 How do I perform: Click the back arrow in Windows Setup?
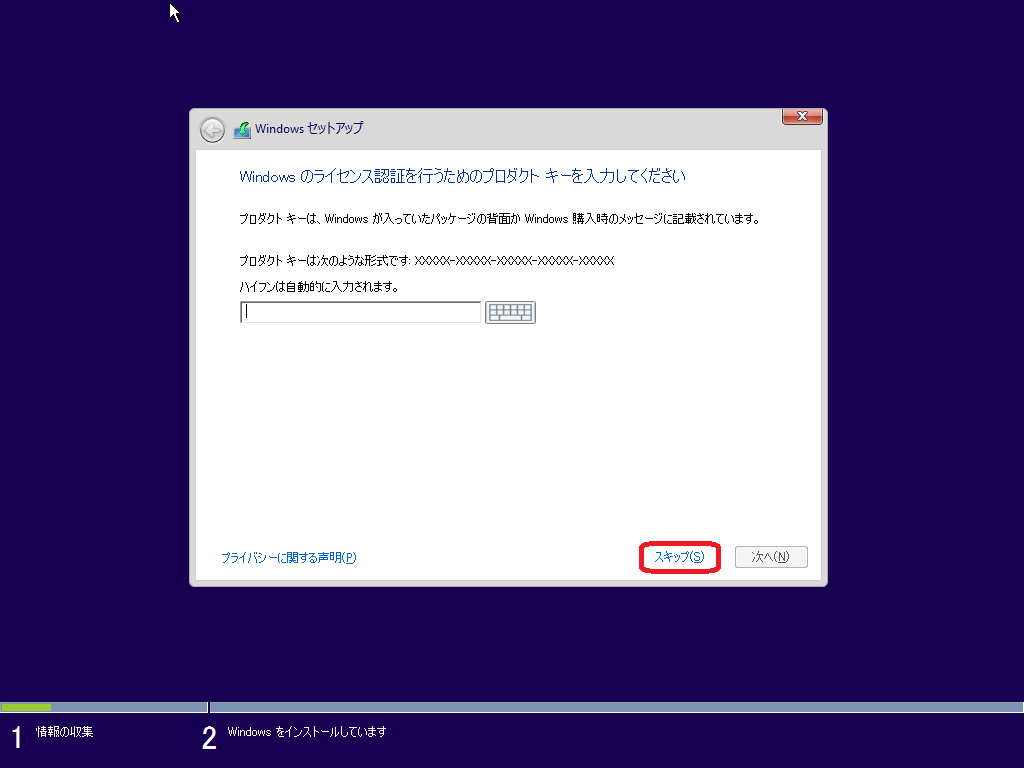click(212, 130)
